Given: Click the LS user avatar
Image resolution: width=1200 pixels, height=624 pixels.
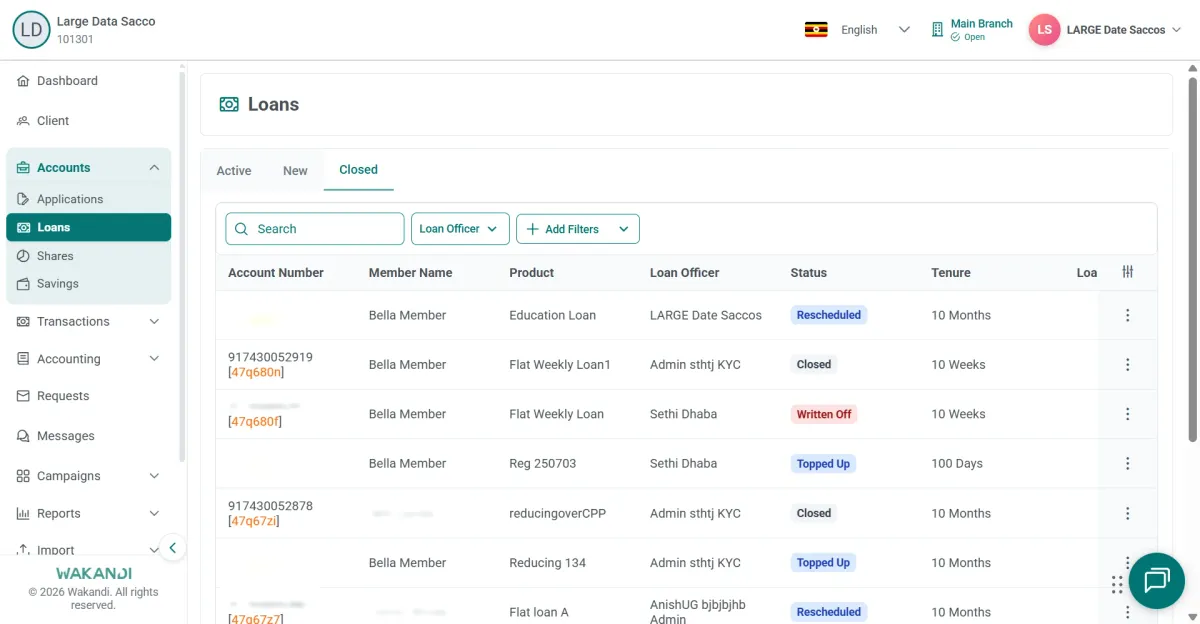Looking at the screenshot, I should click(x=1044, y=30).
